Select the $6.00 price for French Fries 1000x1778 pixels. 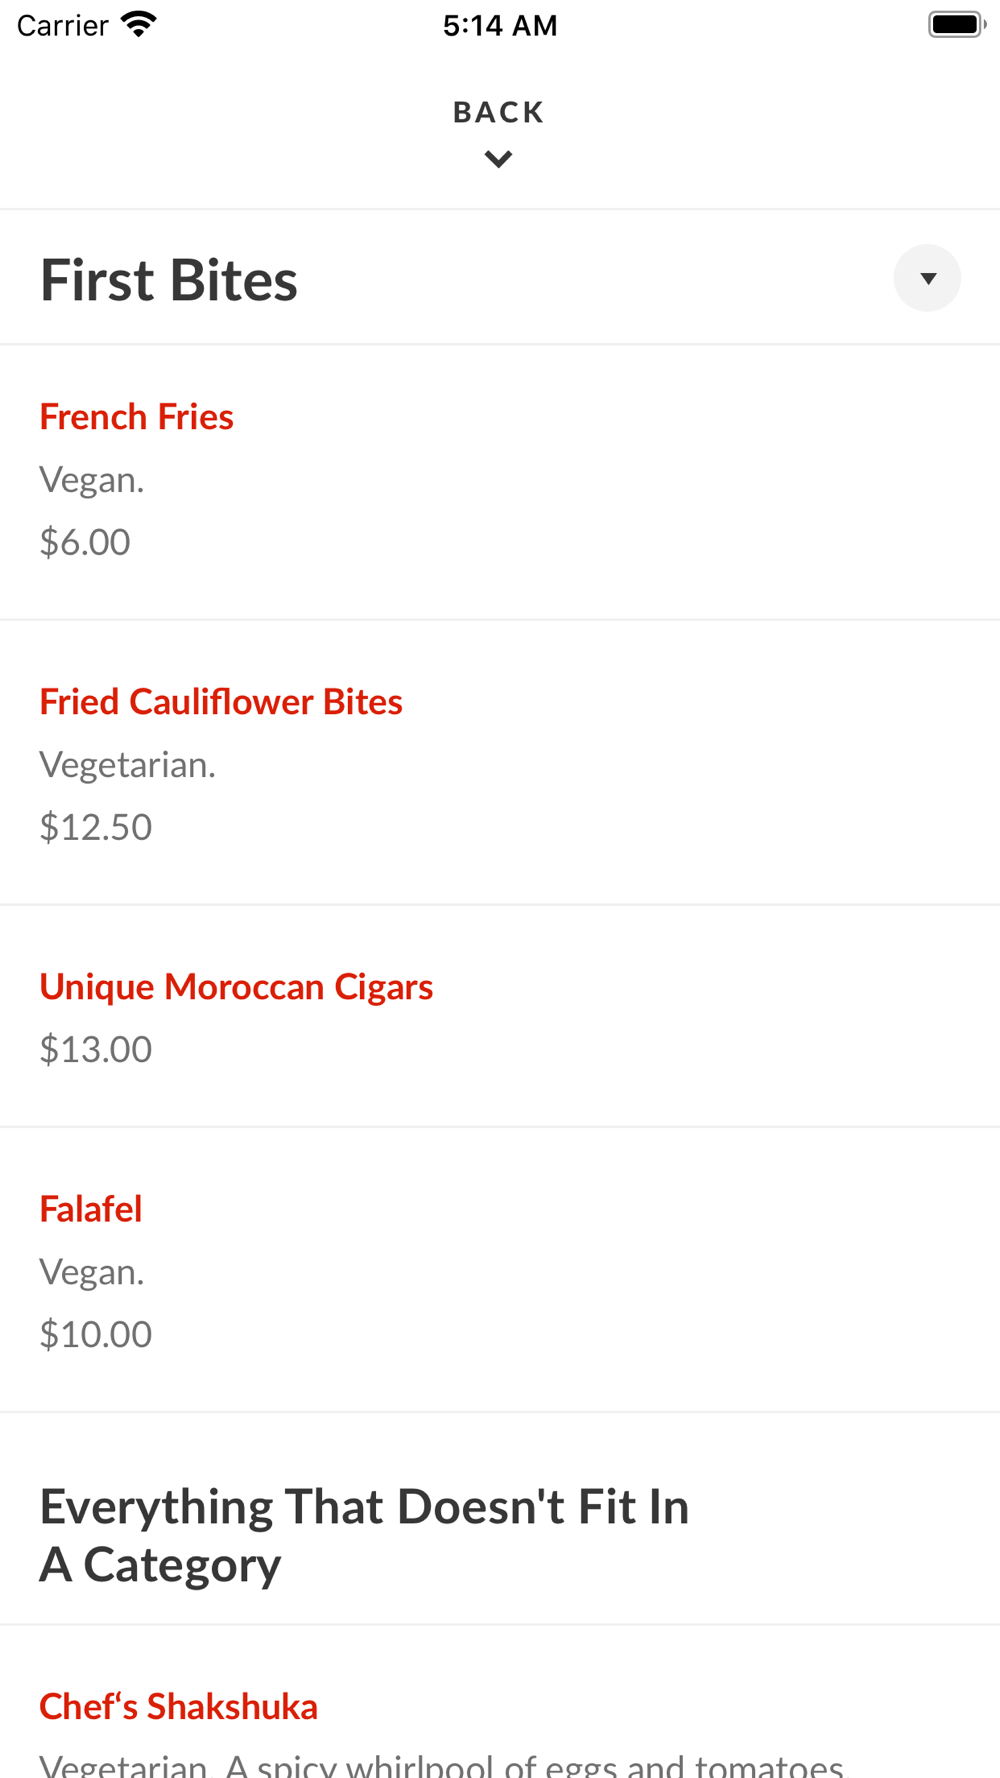coord(85,542)
